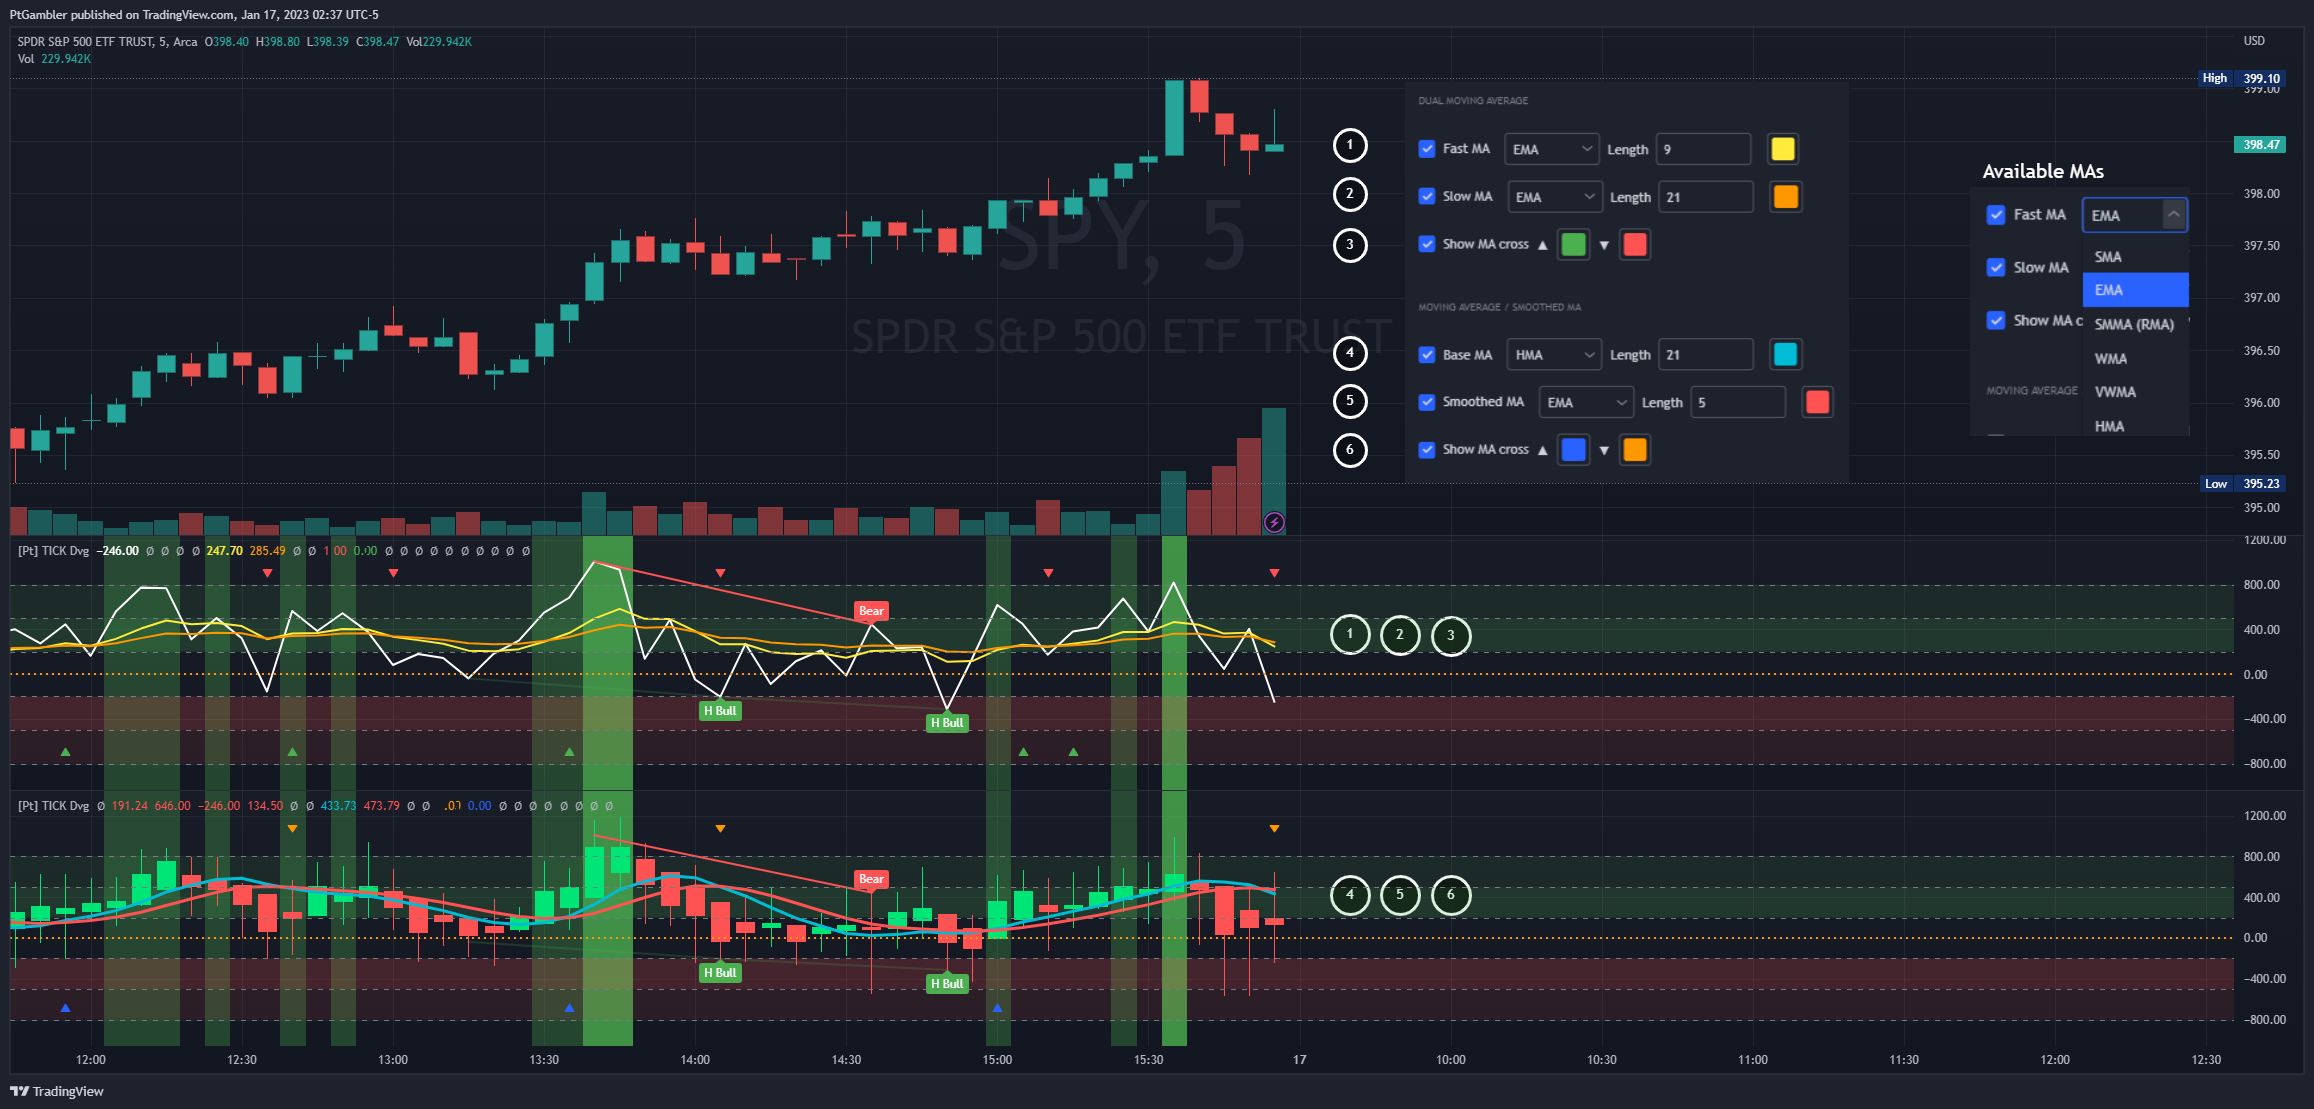The image size is (2314, 1109).
Task: Click the PtGambler published on TradingView.com header
Action: (194, 15)
